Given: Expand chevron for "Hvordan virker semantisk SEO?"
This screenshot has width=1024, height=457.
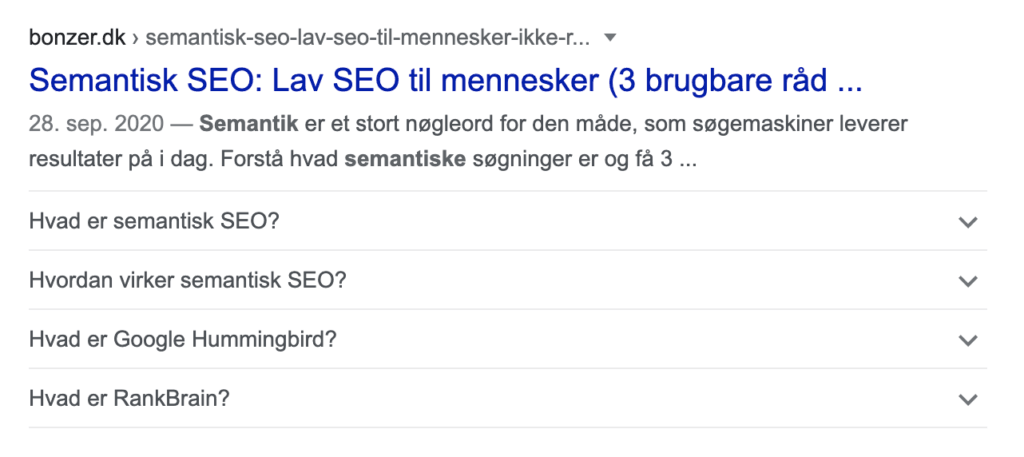Looking at the screenshot, I should (x=967, y=280).
